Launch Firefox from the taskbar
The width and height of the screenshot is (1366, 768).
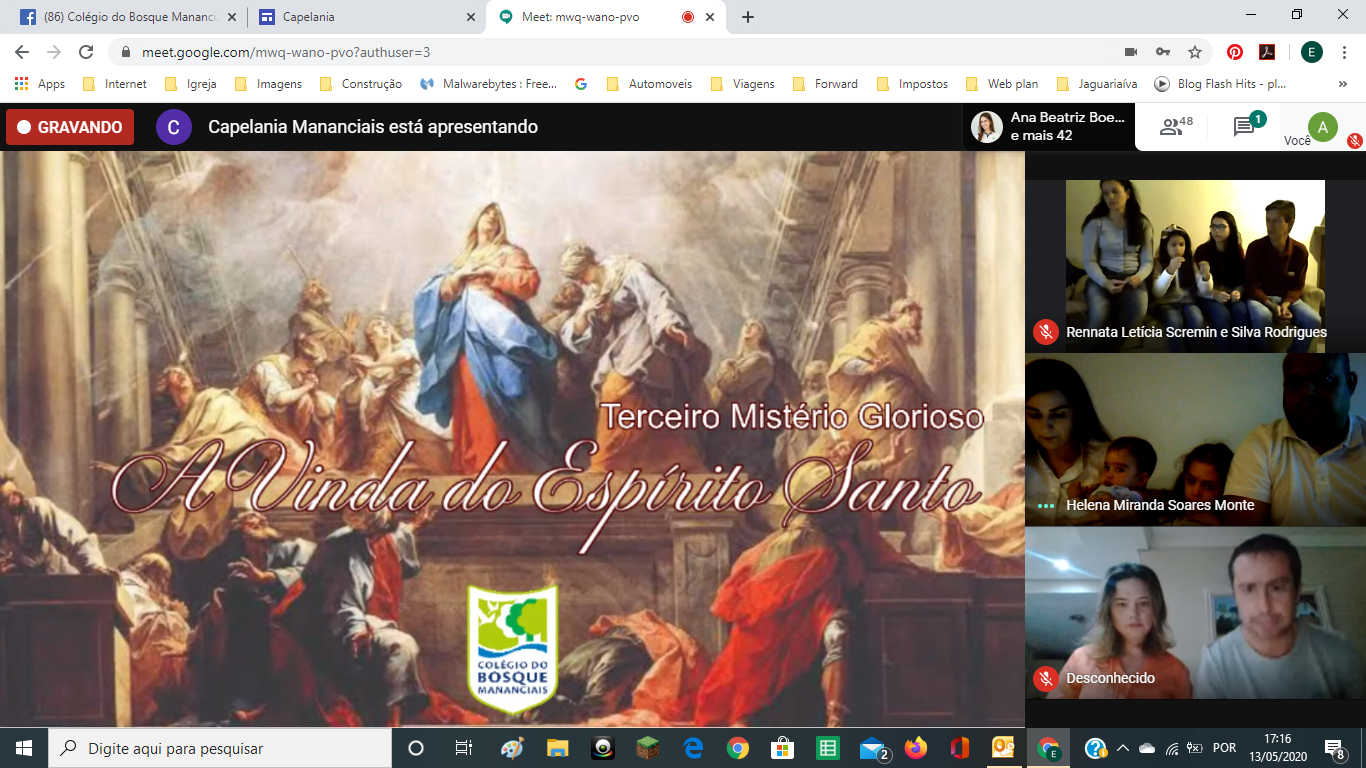click(x=915, y=748)
